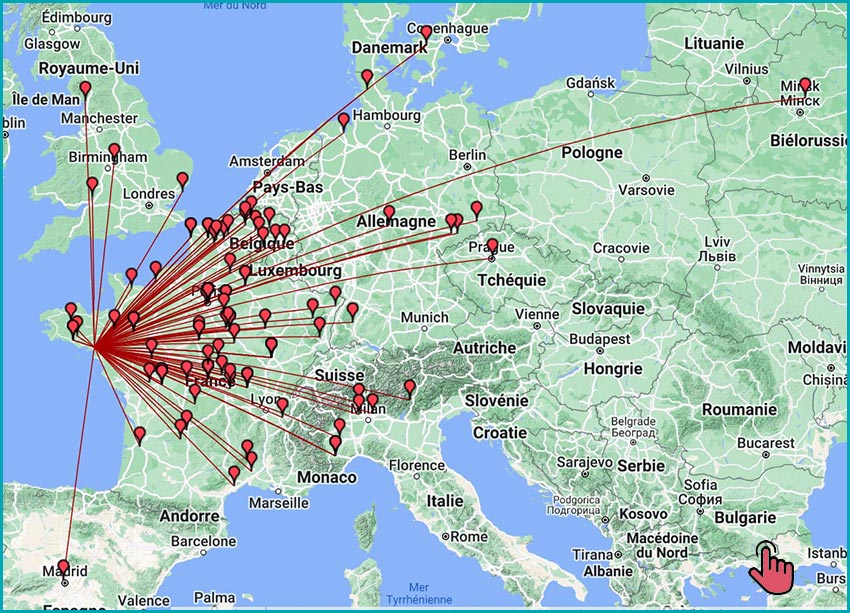Click the pin just north of Hamburg

coord(344,120)
